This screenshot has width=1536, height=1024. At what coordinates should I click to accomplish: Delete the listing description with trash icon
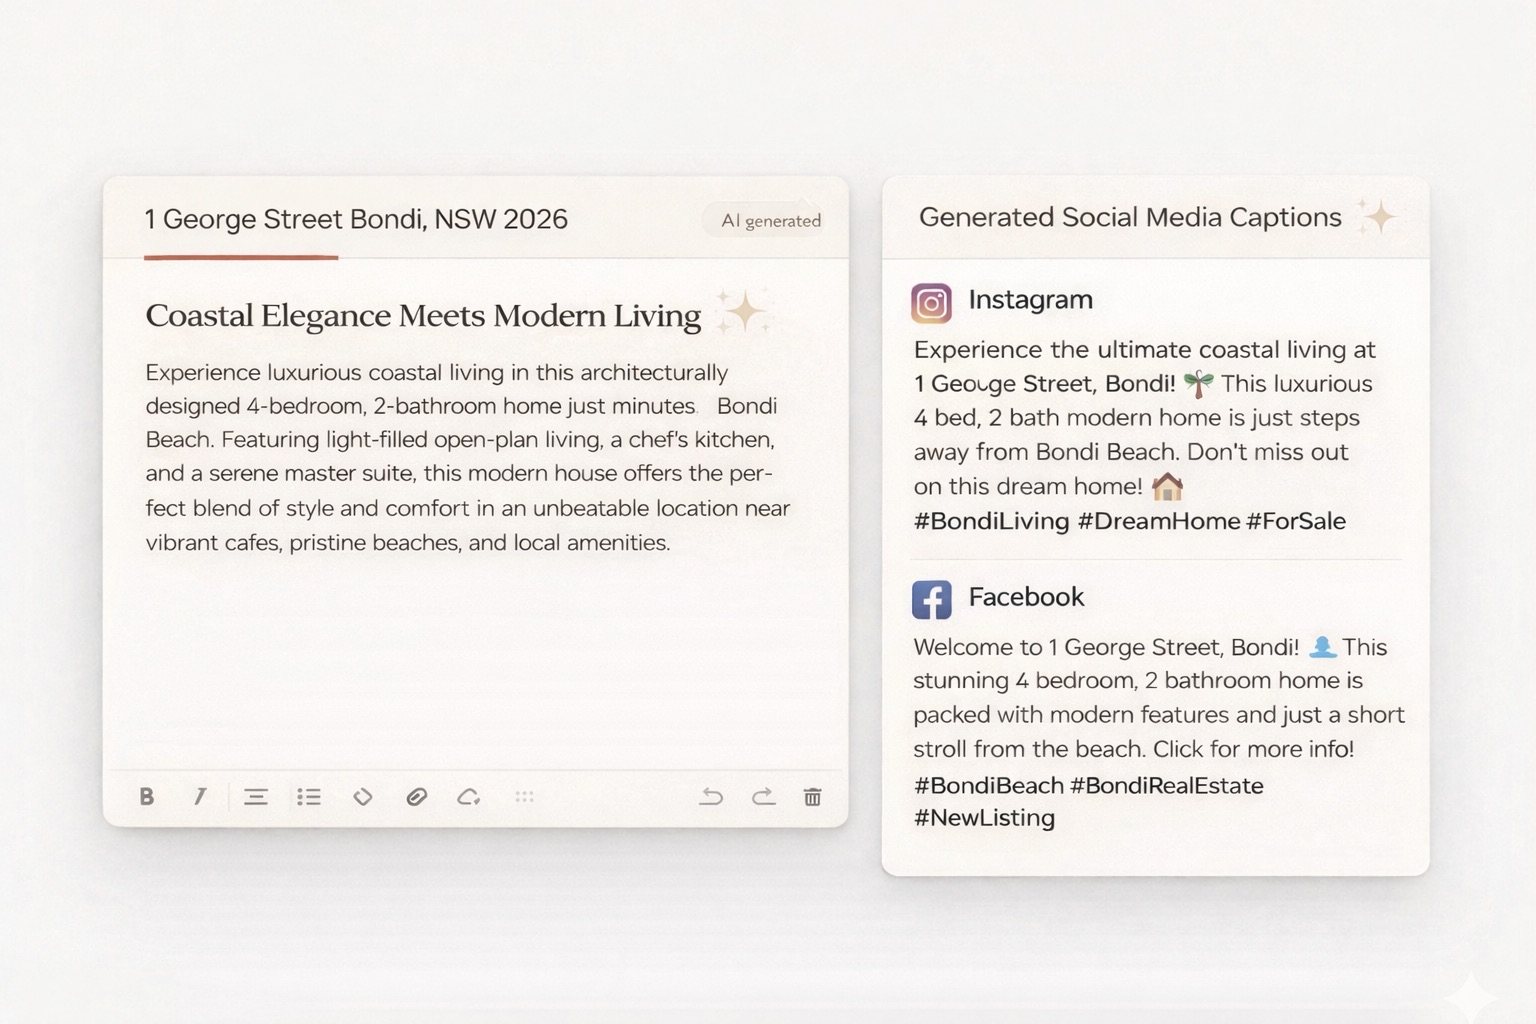click(x=813, y=797)
